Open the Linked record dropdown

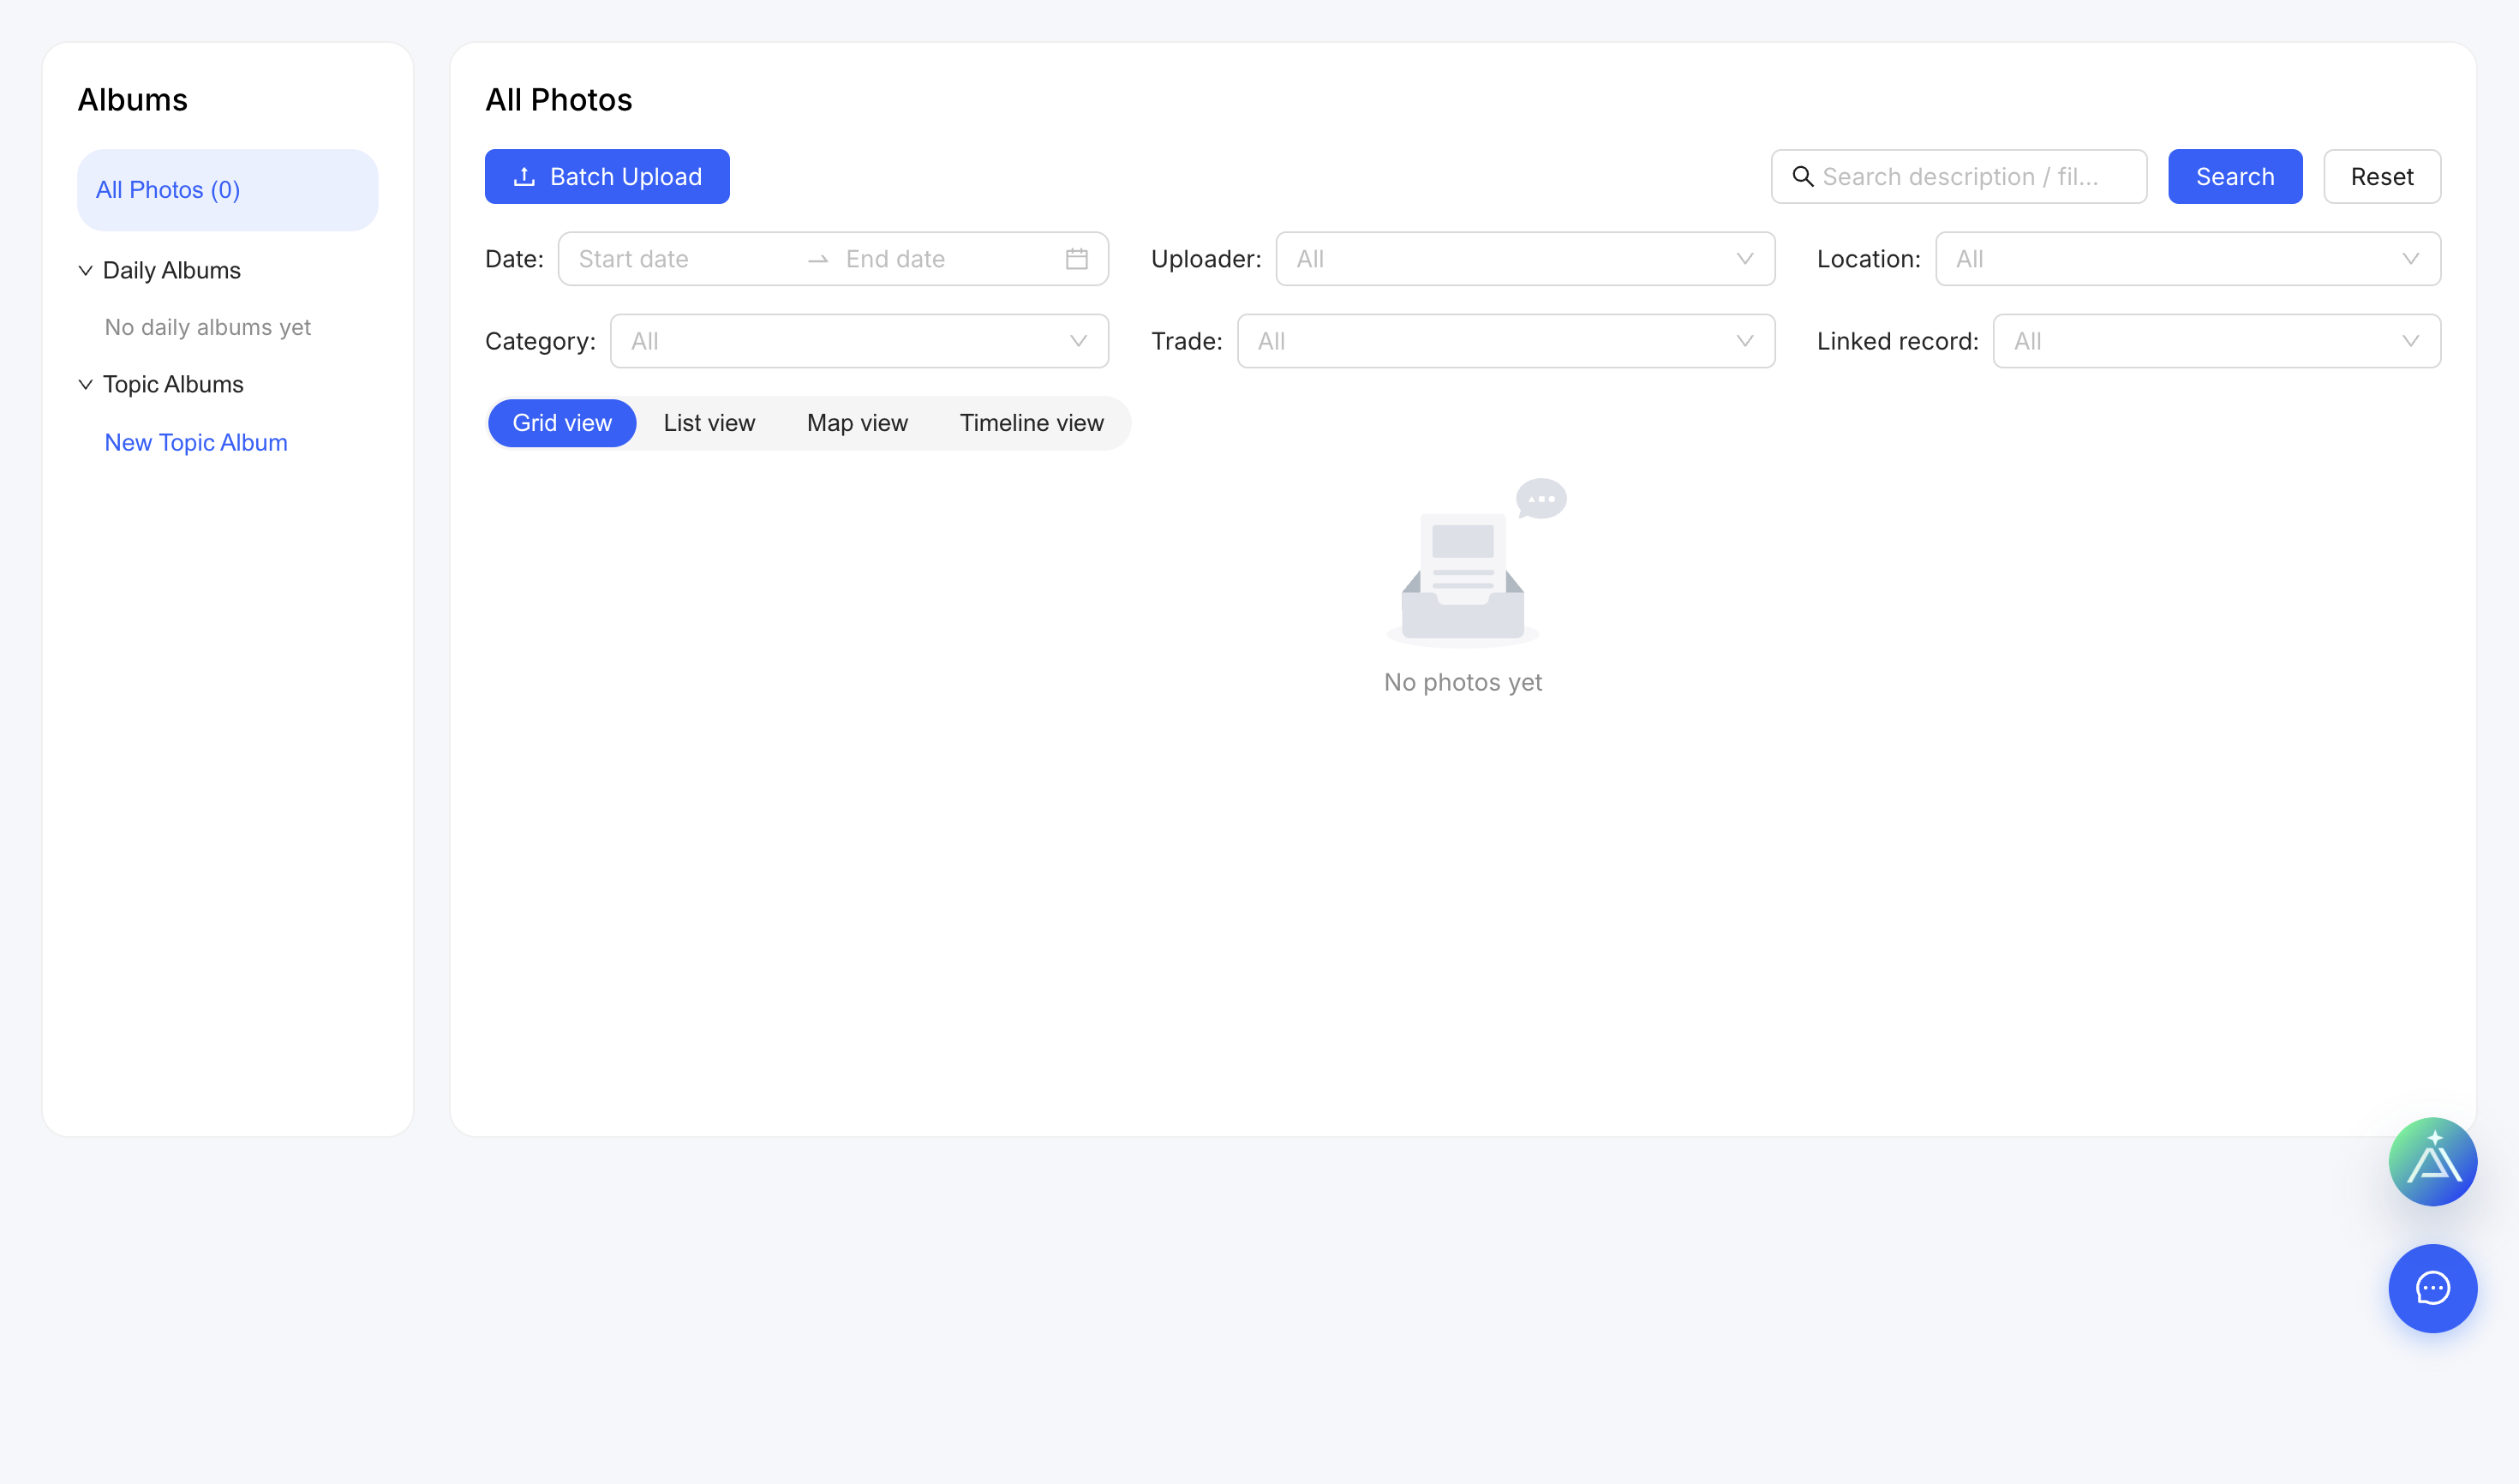coord(2216,341)
